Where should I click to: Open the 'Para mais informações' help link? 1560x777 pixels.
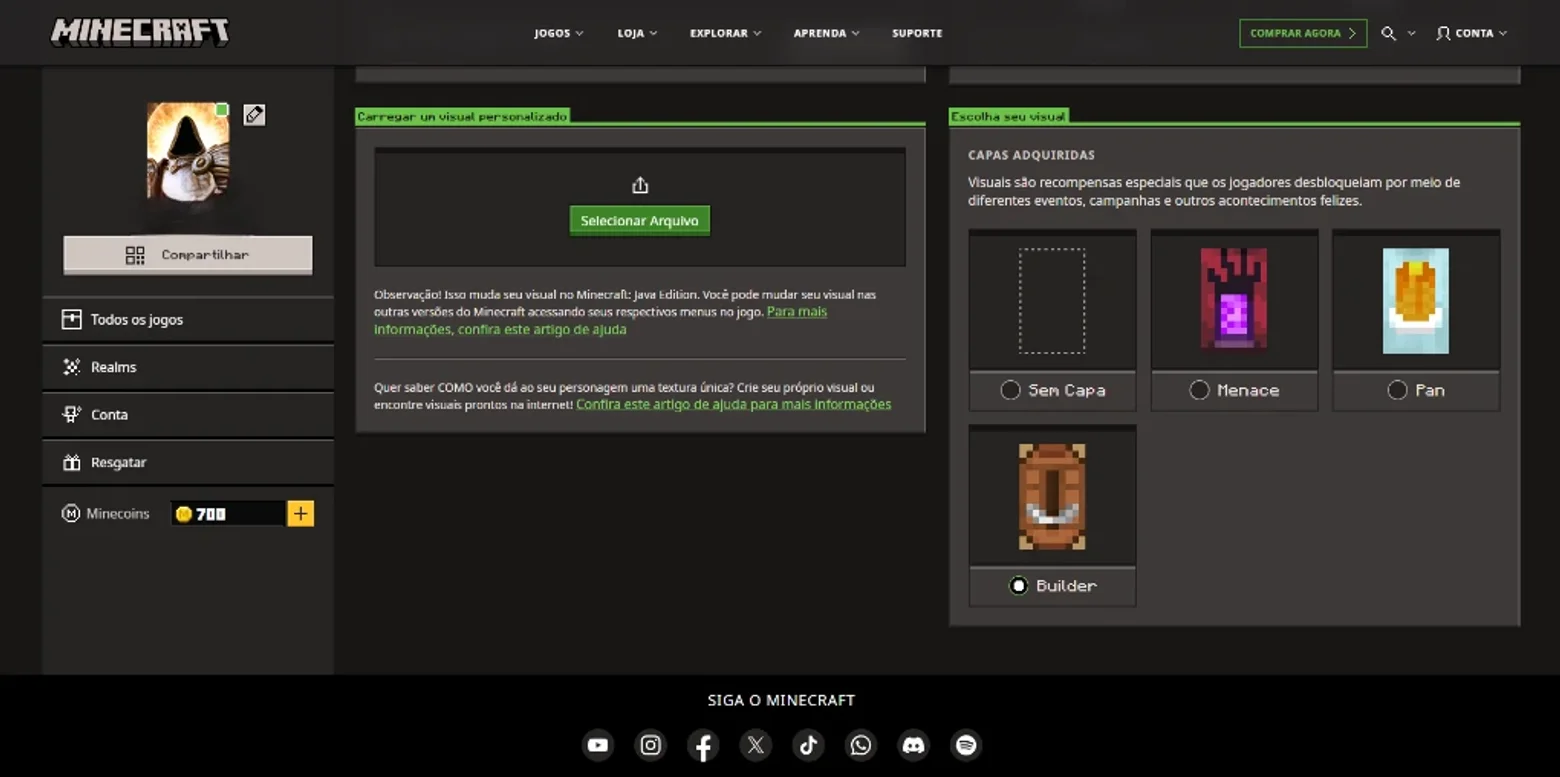tap(601, 320)
